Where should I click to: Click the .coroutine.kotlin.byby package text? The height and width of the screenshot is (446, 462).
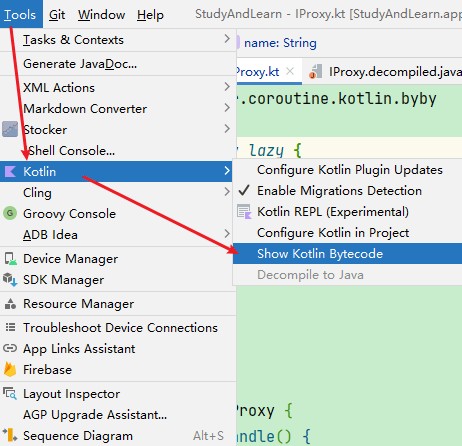click(338, 98)
